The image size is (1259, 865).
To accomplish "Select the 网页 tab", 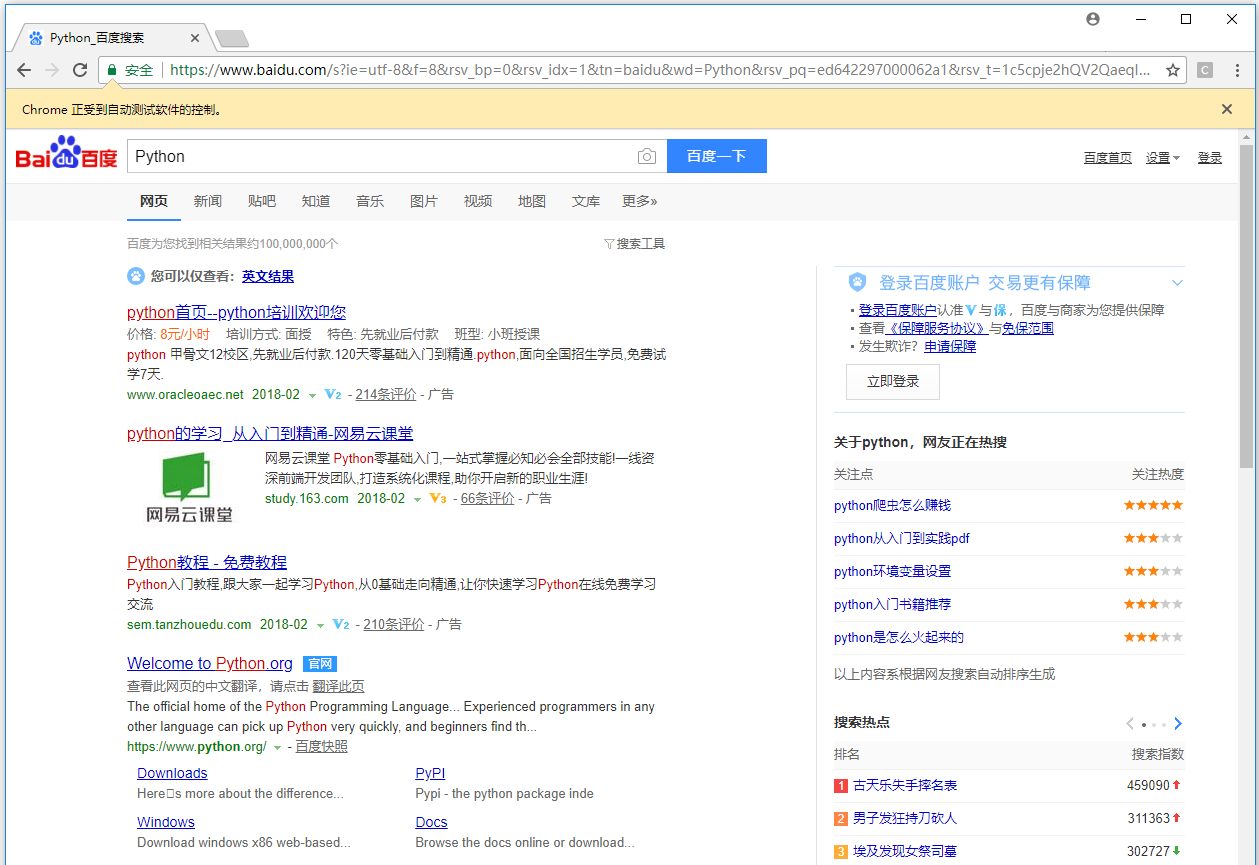I will pos(154,201).
